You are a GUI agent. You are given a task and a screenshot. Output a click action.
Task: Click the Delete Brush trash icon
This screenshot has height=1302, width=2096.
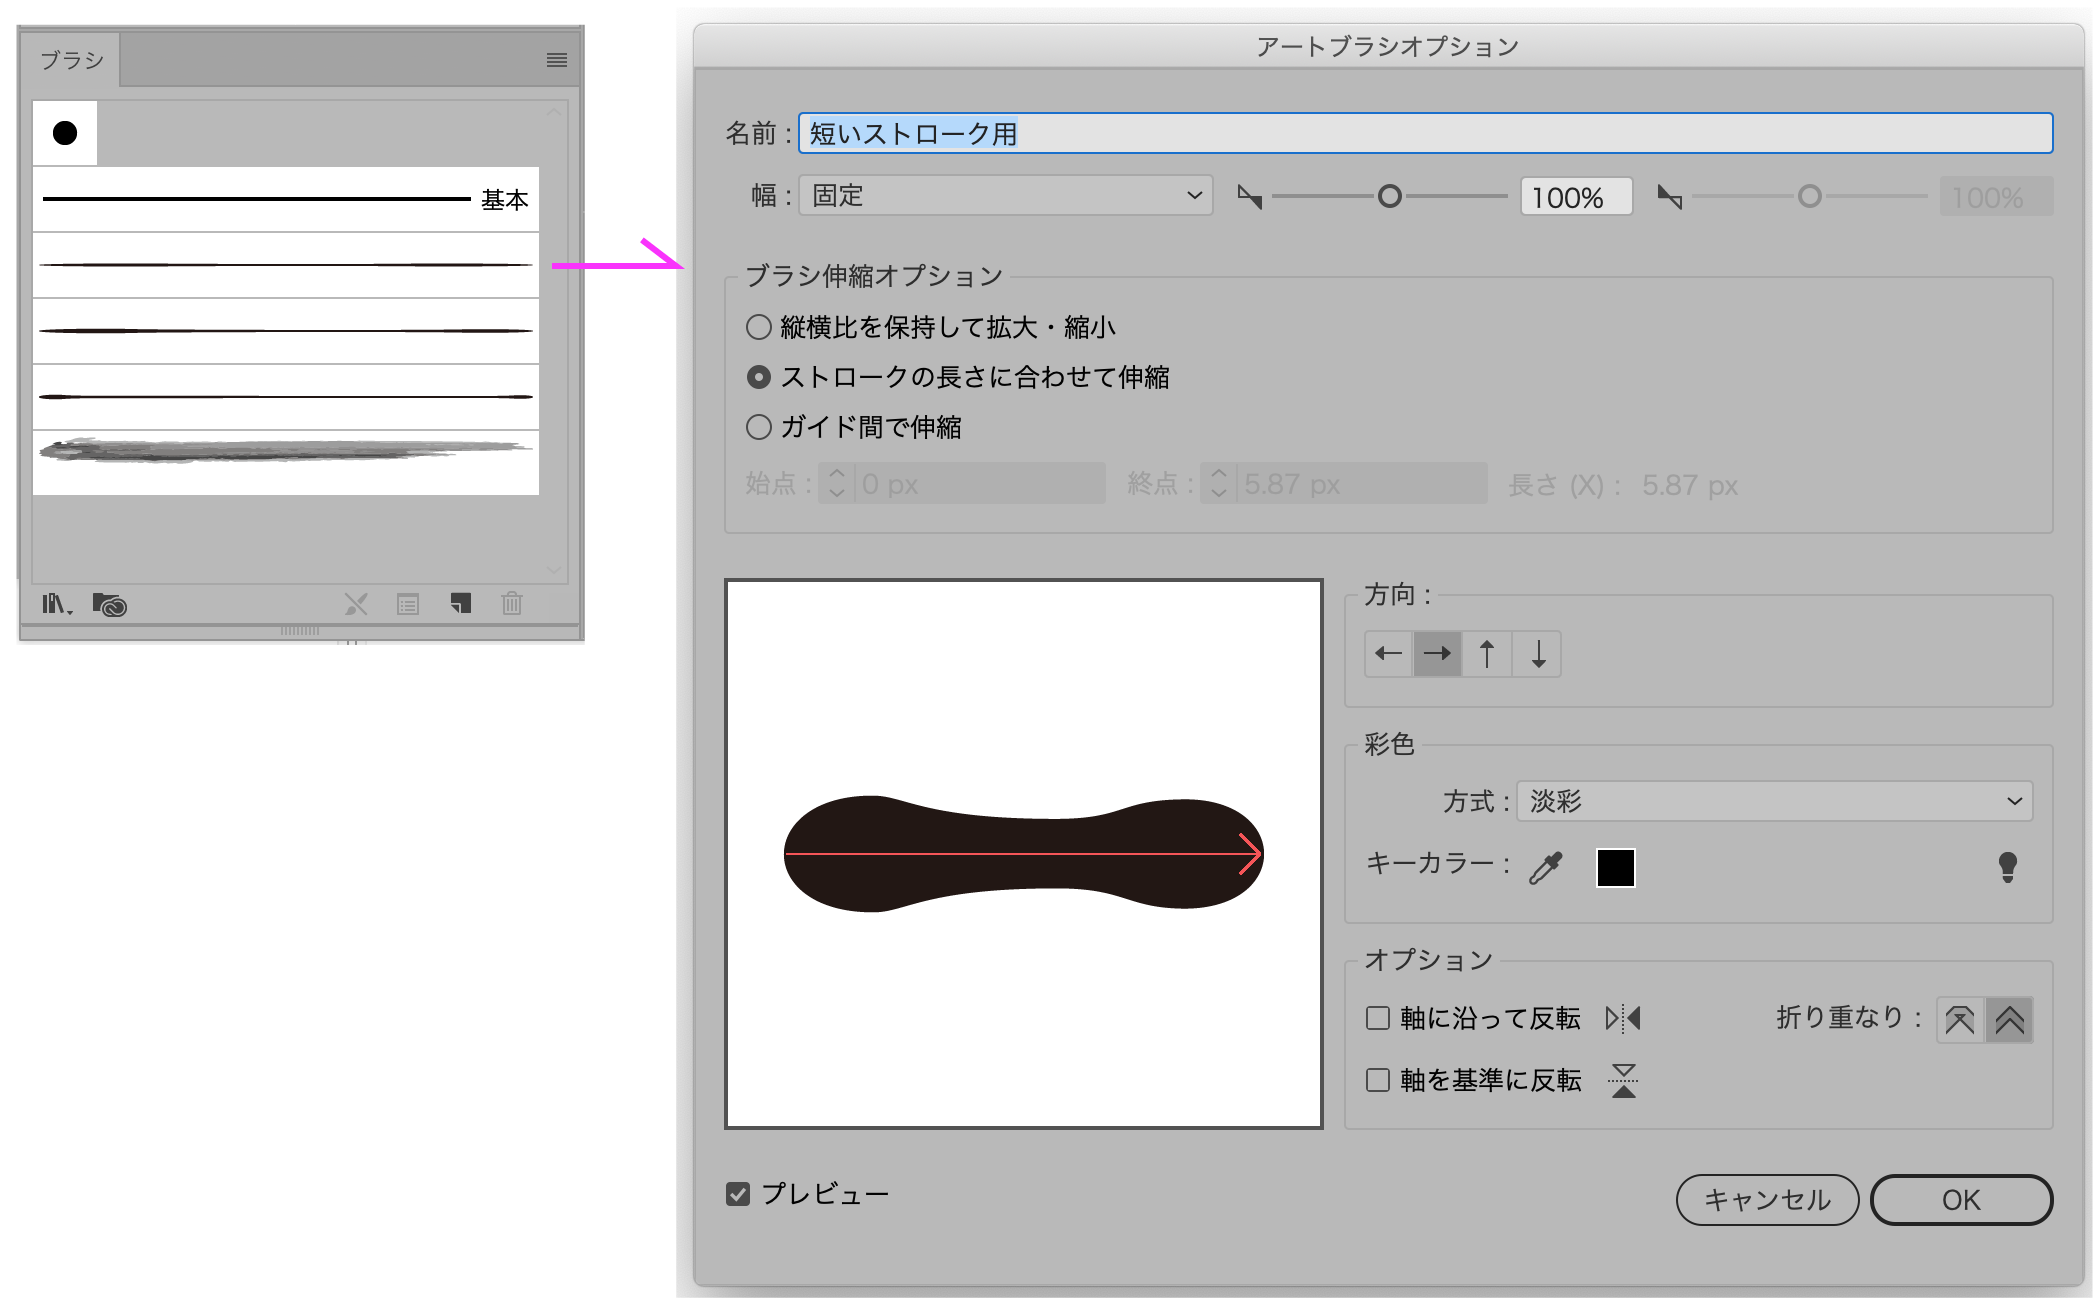point(512,603)
